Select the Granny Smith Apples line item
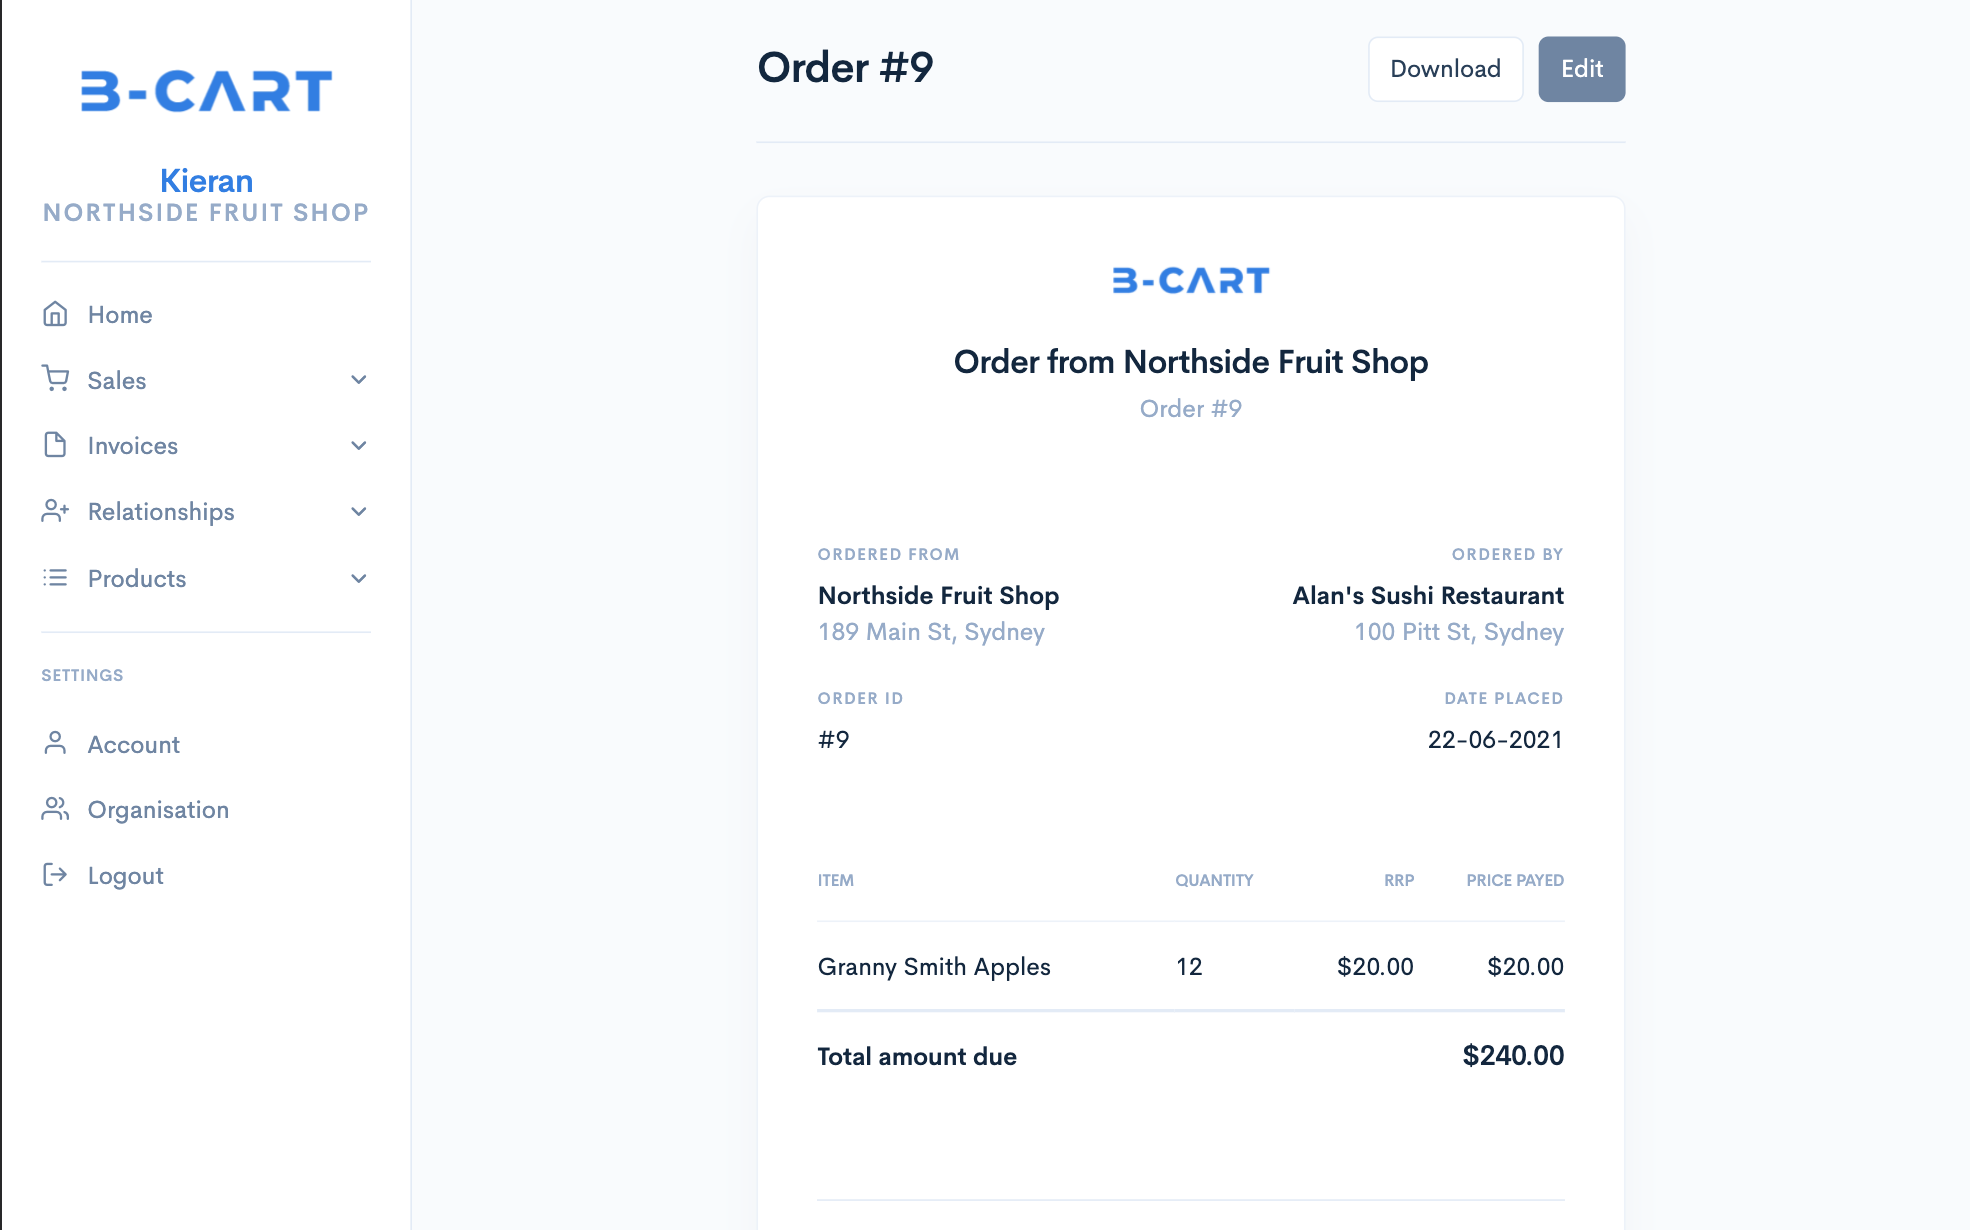 [x=933, y=966]
